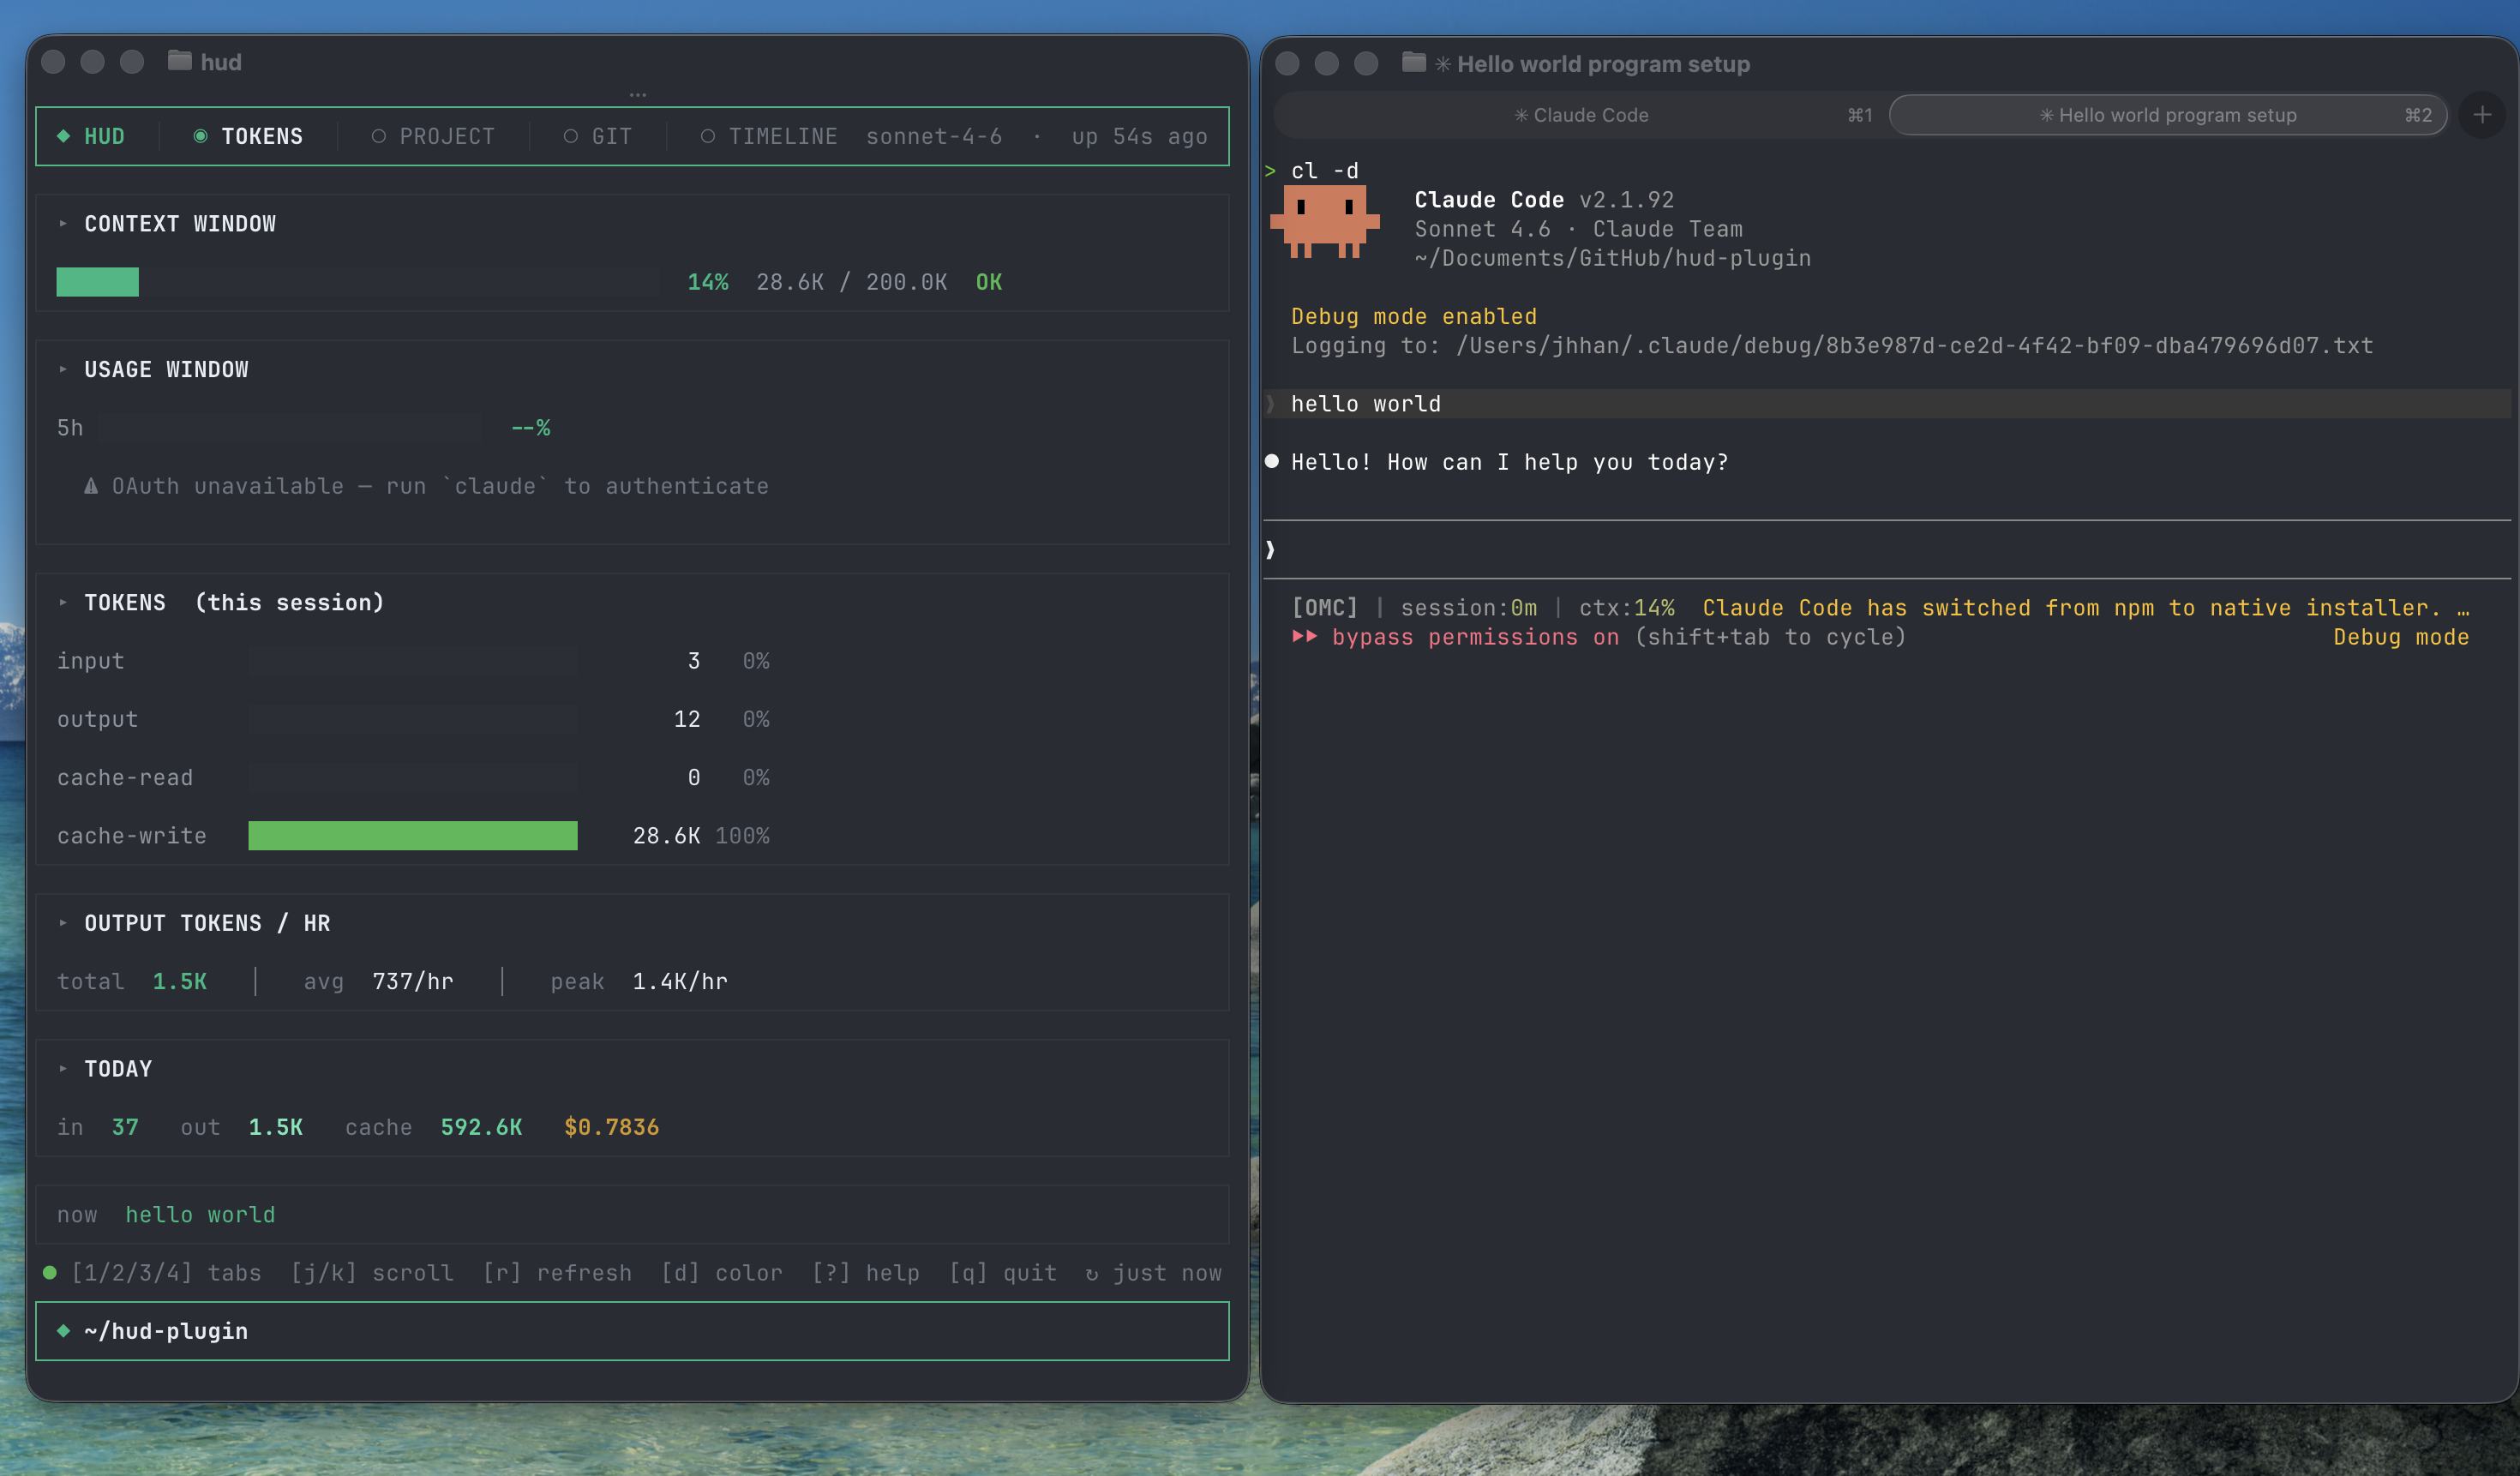Click the context window green progress bar

pyautogui.click(x=98, y=282)
